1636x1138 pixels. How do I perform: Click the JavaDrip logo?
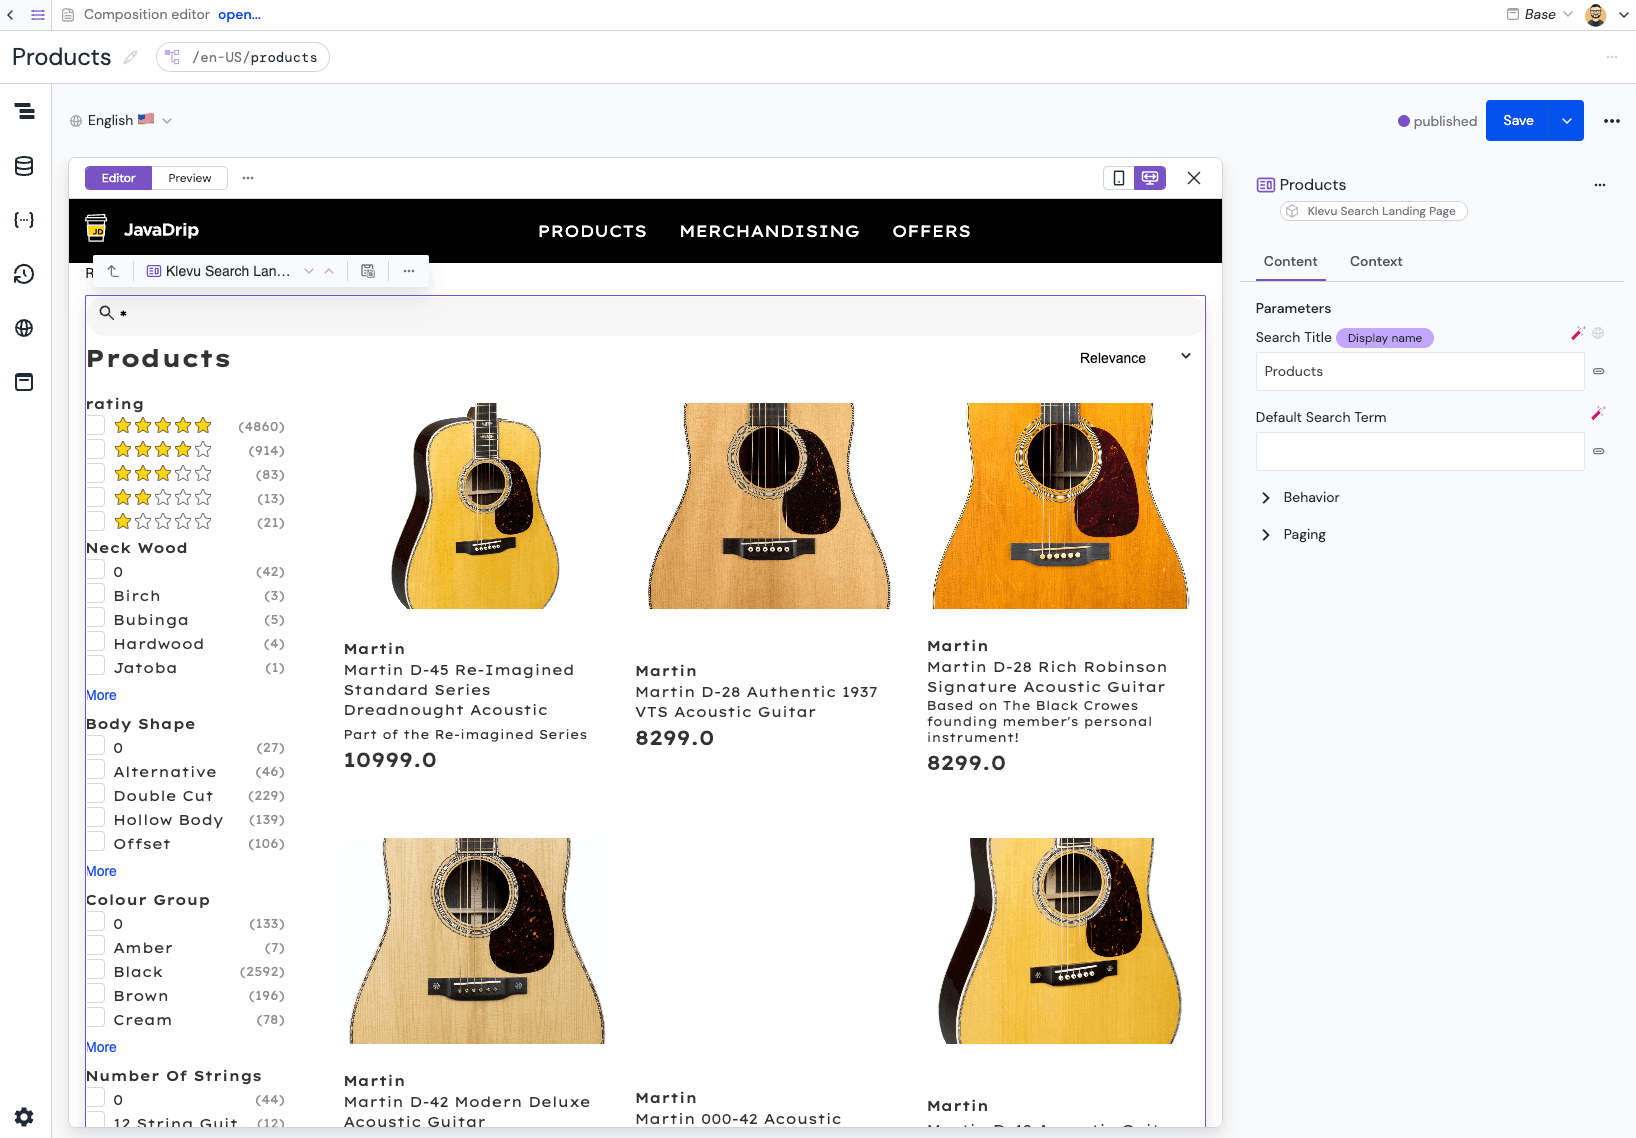coord(143,230)
